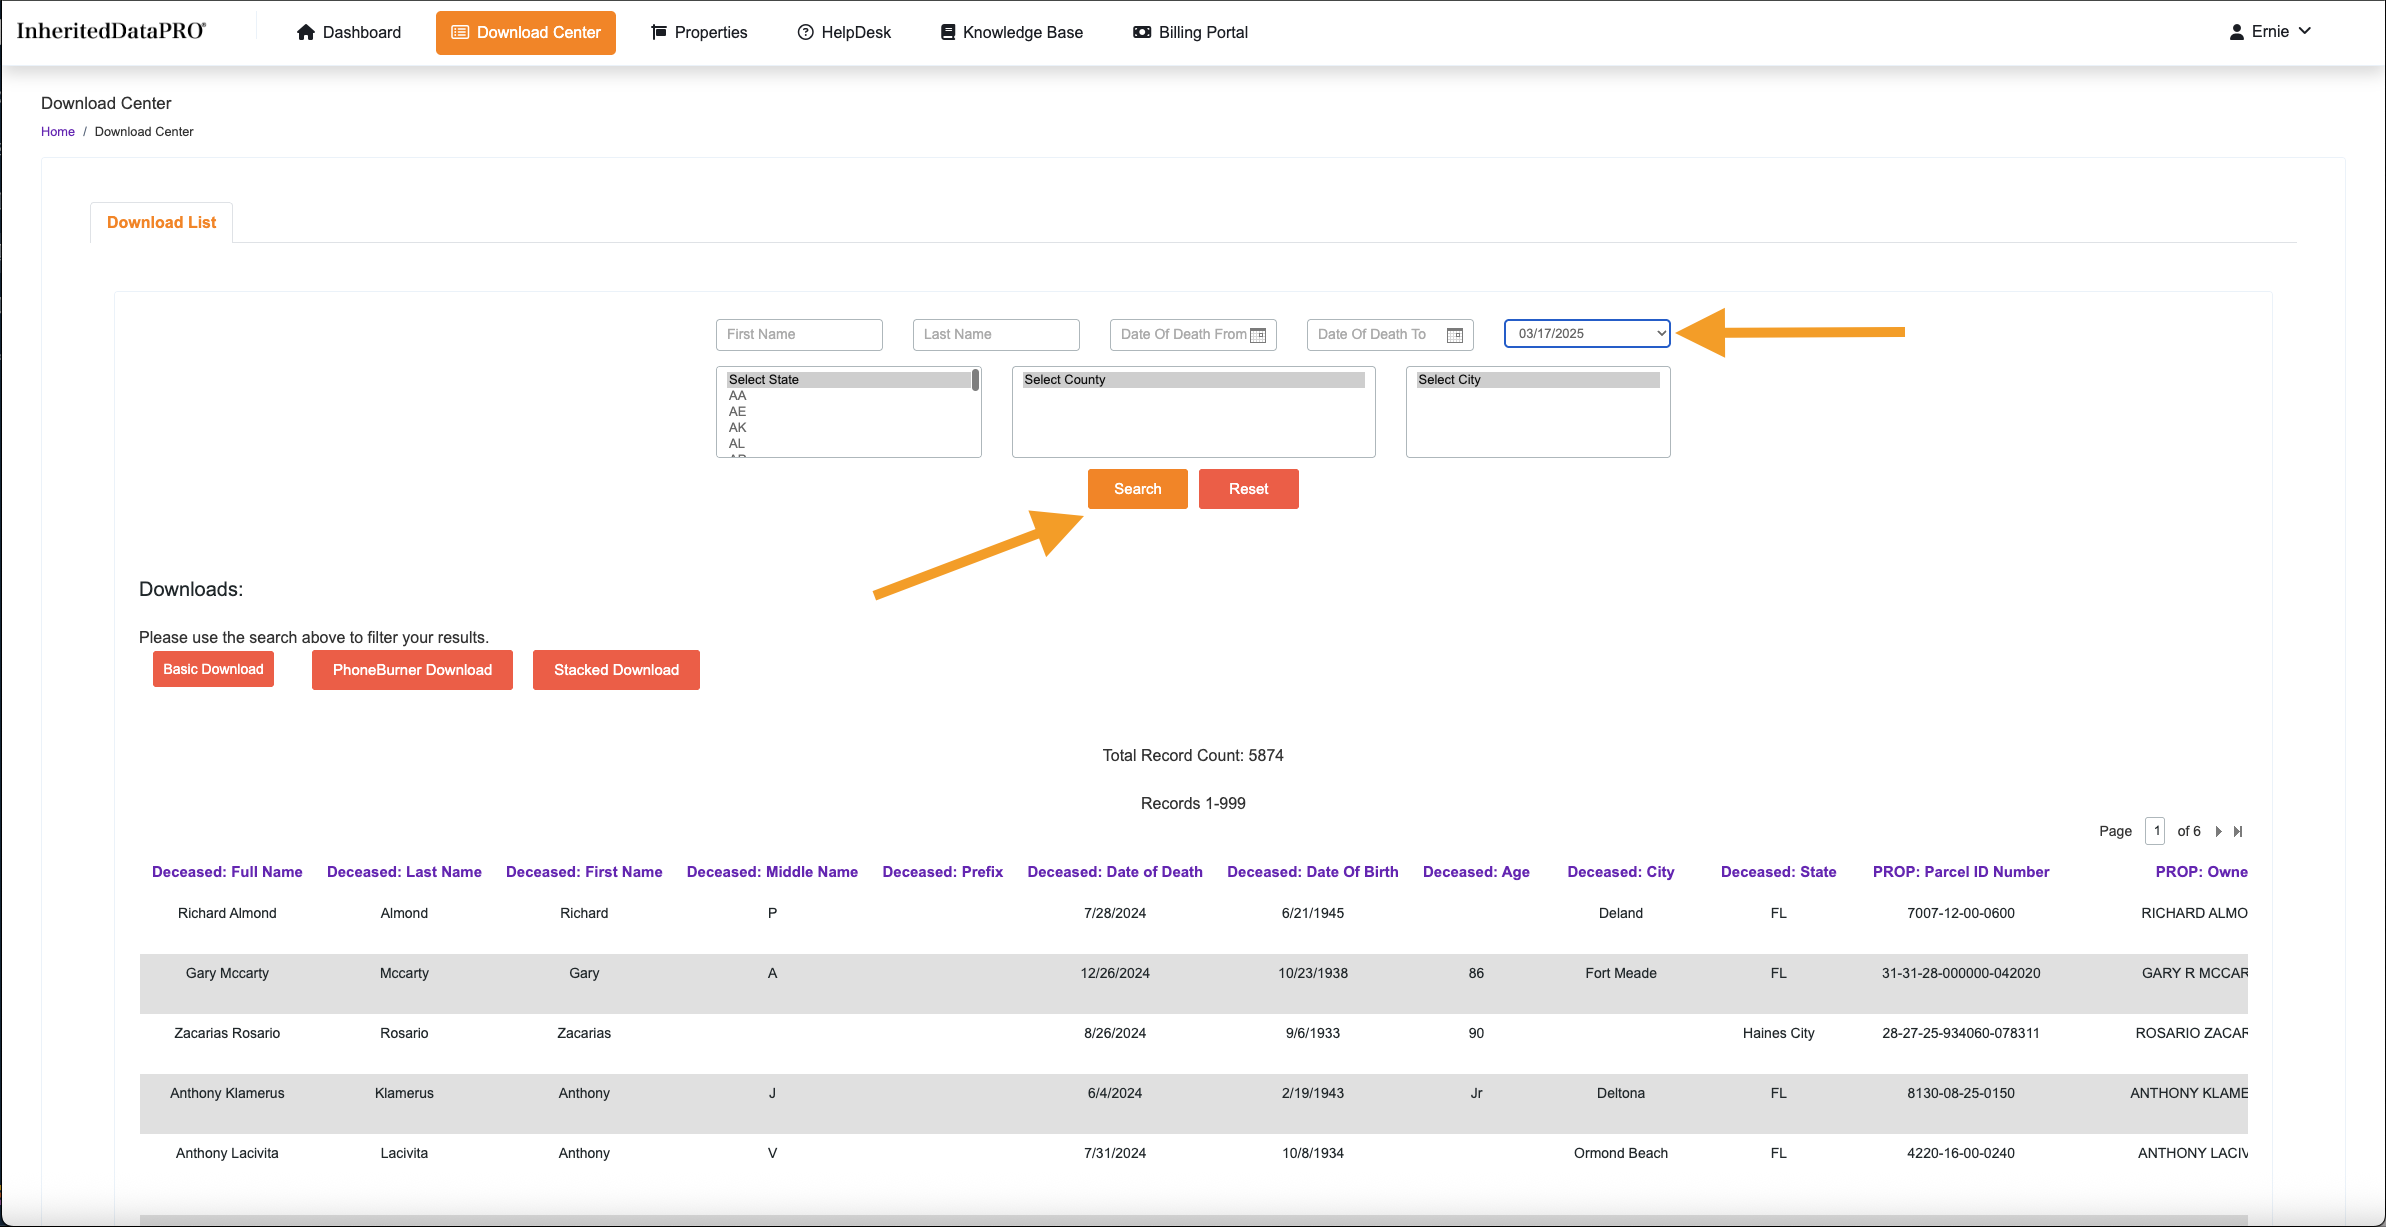Open the Download Center menu item
This screenshot has width=2386, height=1227.
pyautogui.click(x=525, y=32)
